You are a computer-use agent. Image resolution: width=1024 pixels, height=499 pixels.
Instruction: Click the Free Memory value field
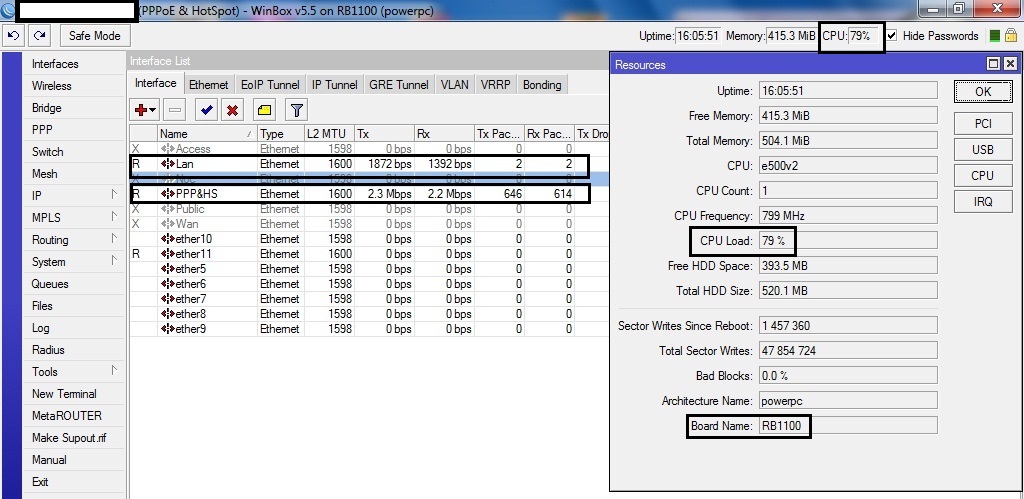(x=848, y=116)
